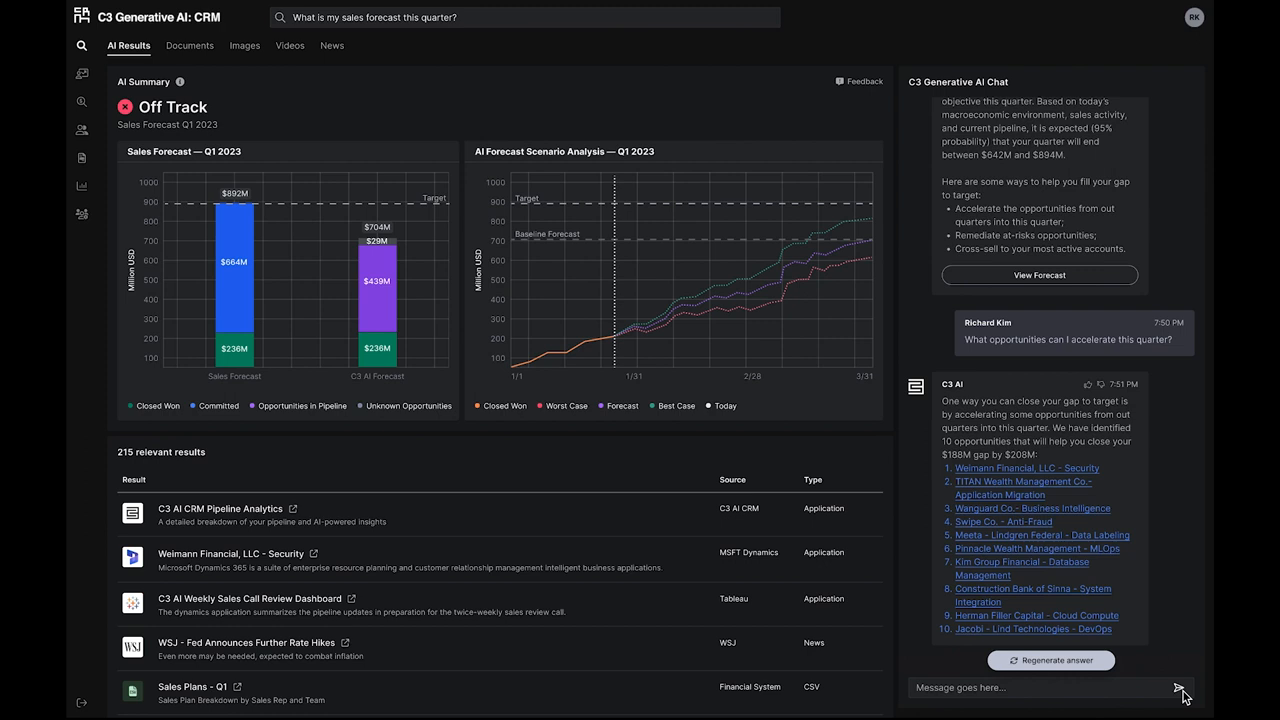The image size is (1280, 720).
Task: Open WSJ - Fed Announces Further Rate Hikes title
Action: [246, 643]
